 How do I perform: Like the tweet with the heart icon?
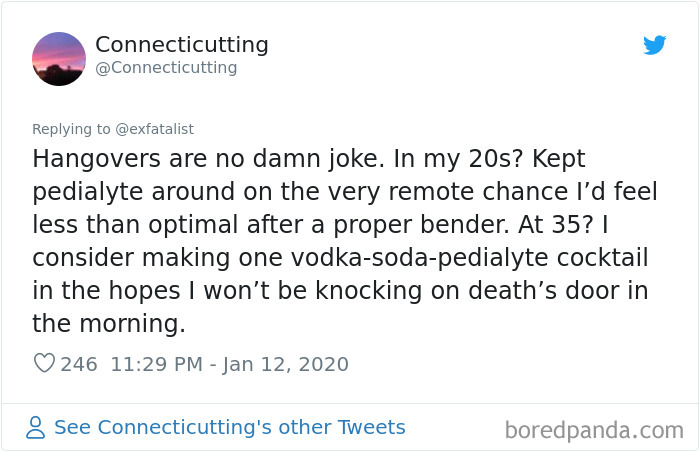[44, 364]
